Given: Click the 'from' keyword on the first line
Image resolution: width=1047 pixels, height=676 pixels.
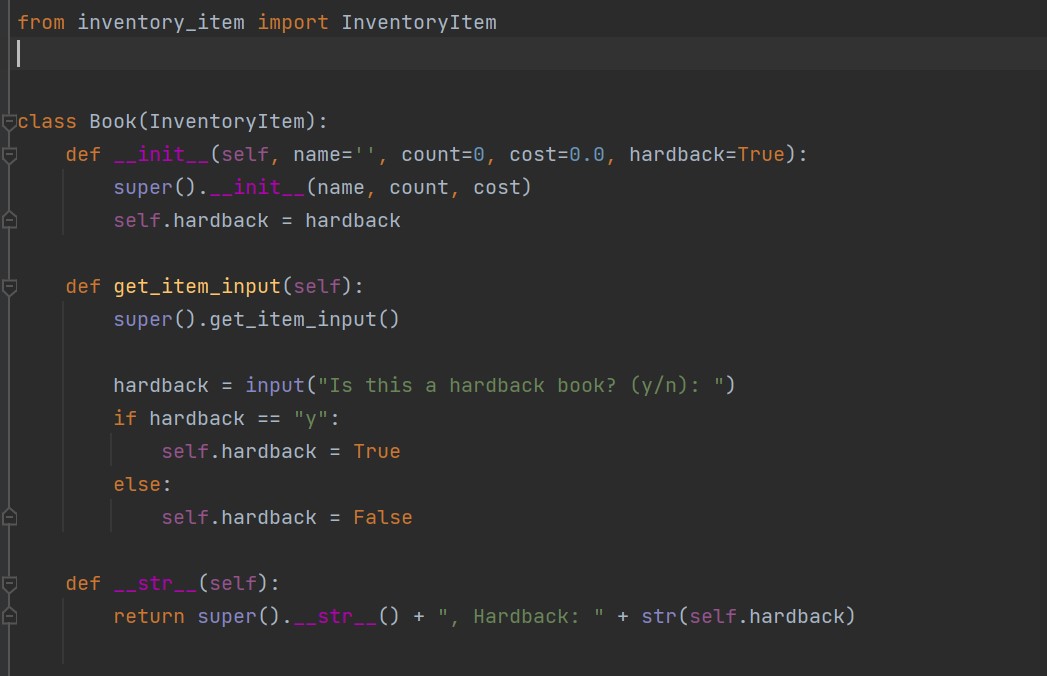Looking at the screenshot, I should (x=41, y=23).
